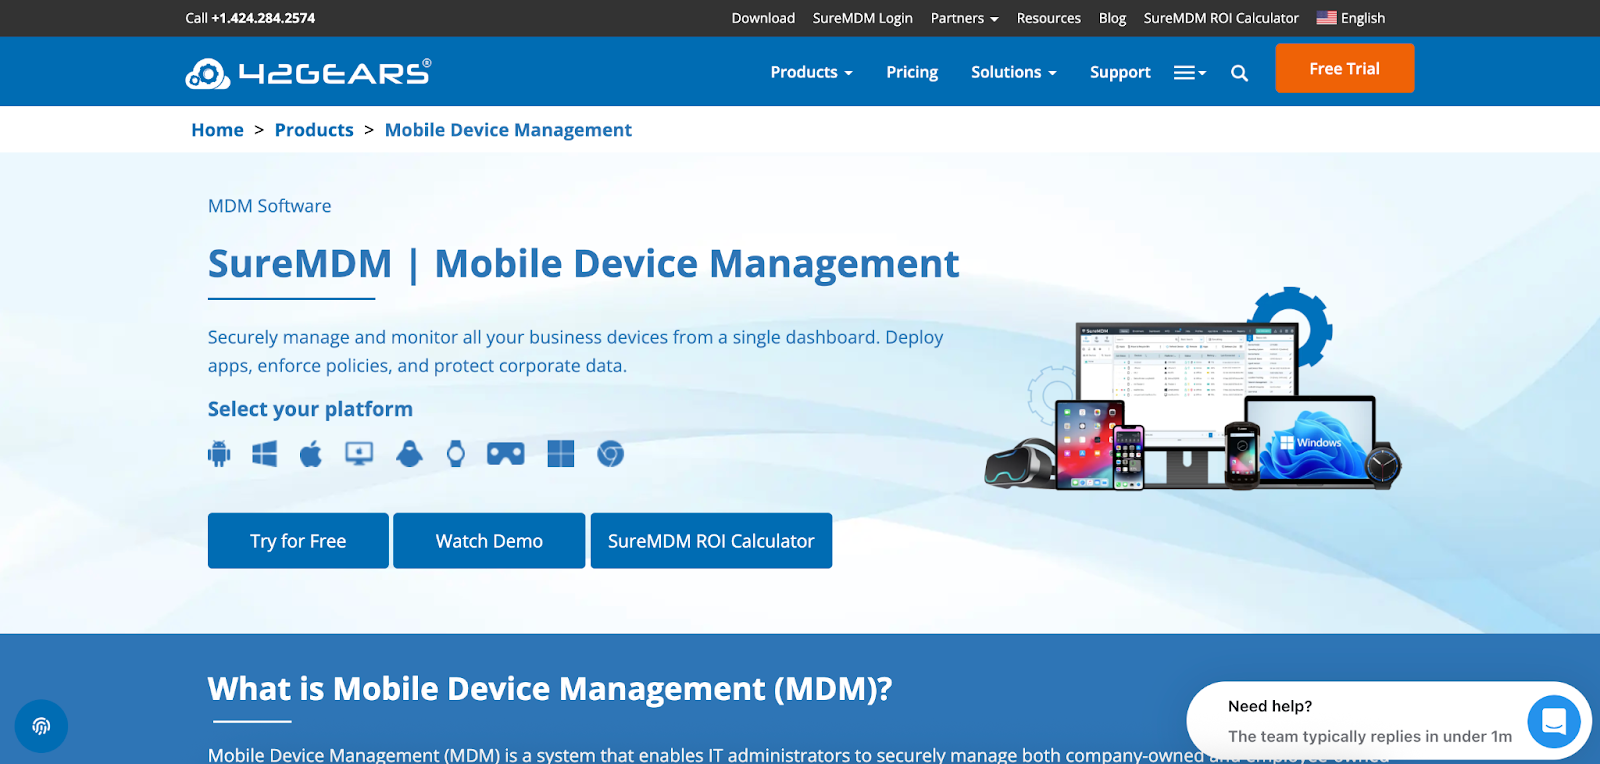Open the site search magnifier icon

[1240, 73]
